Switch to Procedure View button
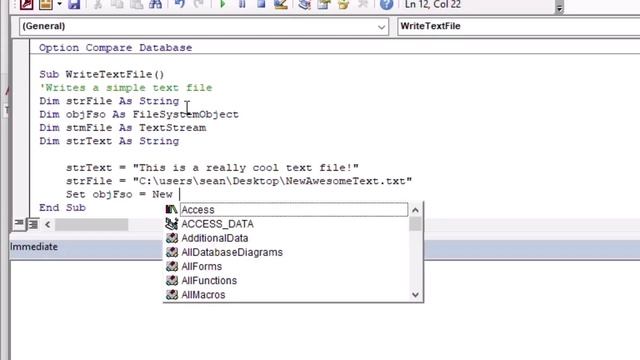This screenshot has height=360, width=640. coord(19,224)
